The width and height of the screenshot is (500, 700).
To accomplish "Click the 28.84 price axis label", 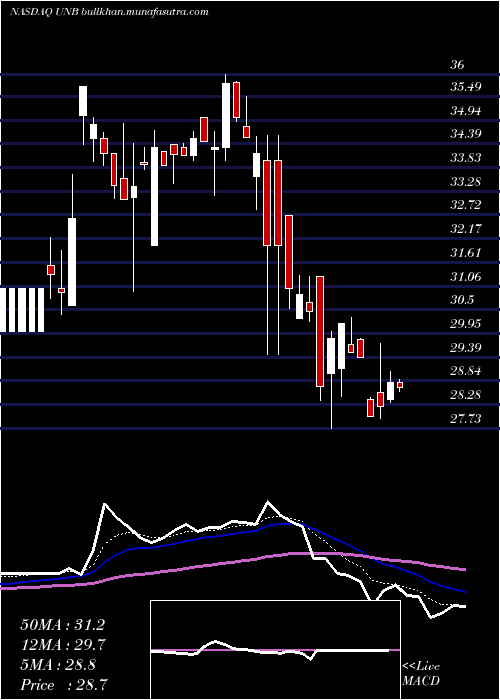I will (x=466, y=371).
